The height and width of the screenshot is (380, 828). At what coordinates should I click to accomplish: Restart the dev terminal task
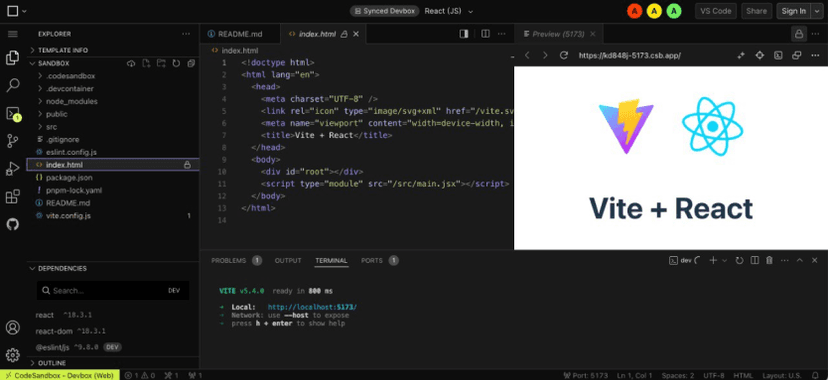point(739,260)
